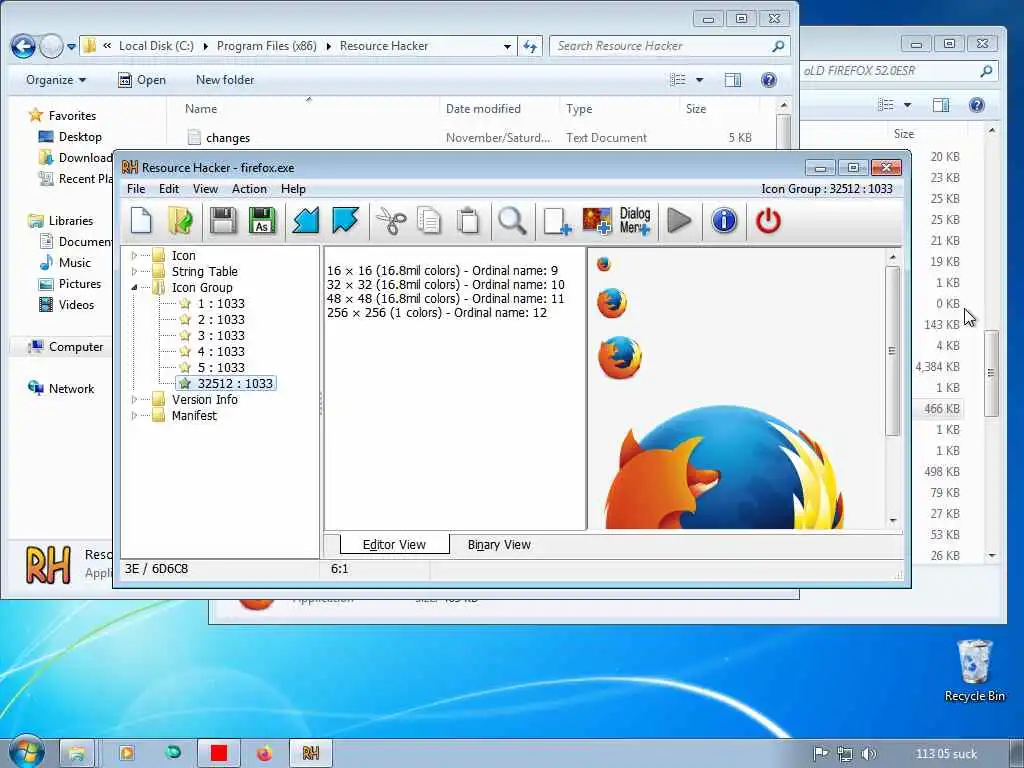Click the Compile Script left-down arrow icon

click(x=305, y=221)
